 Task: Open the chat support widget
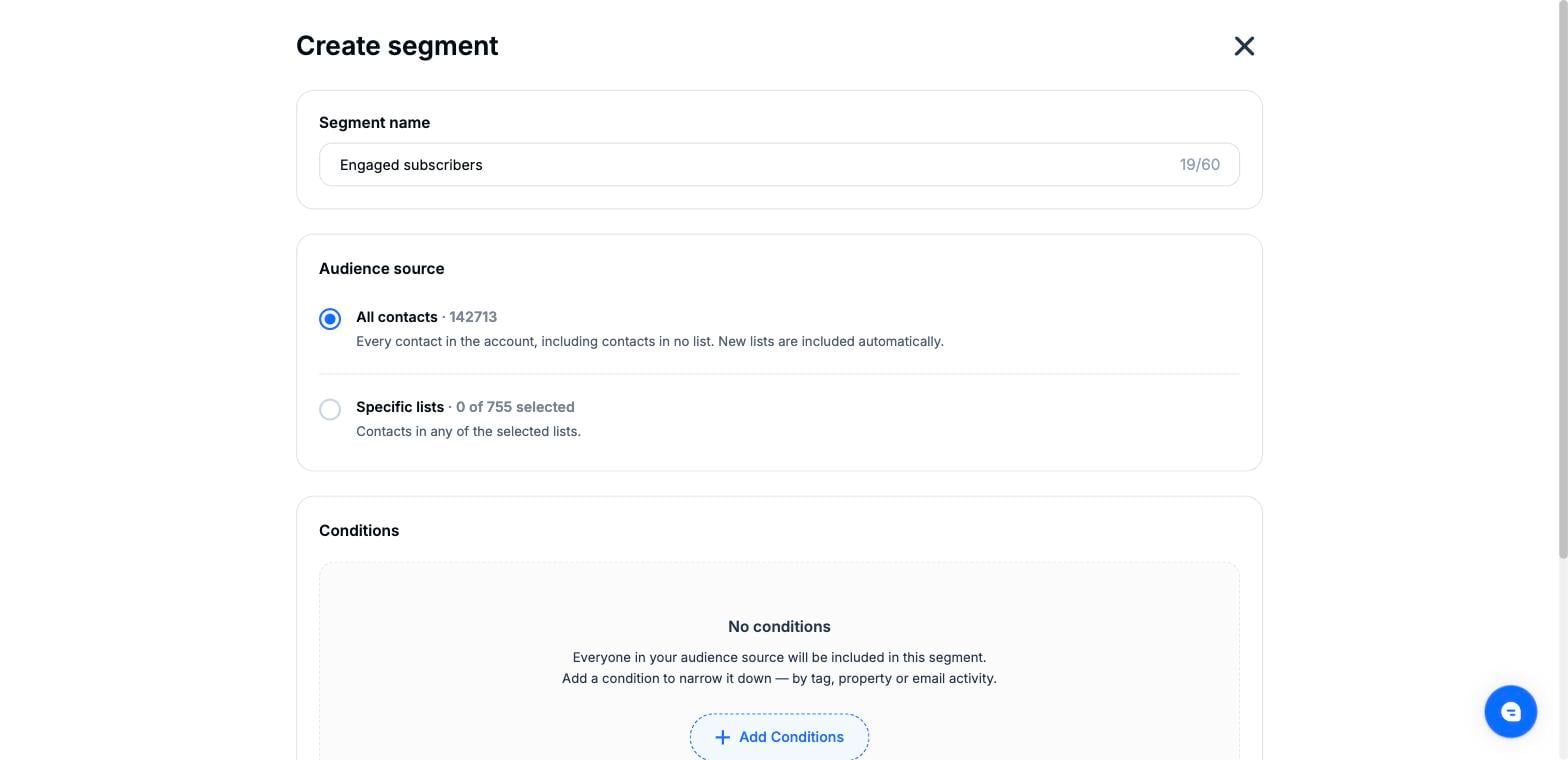[1510, 712]
